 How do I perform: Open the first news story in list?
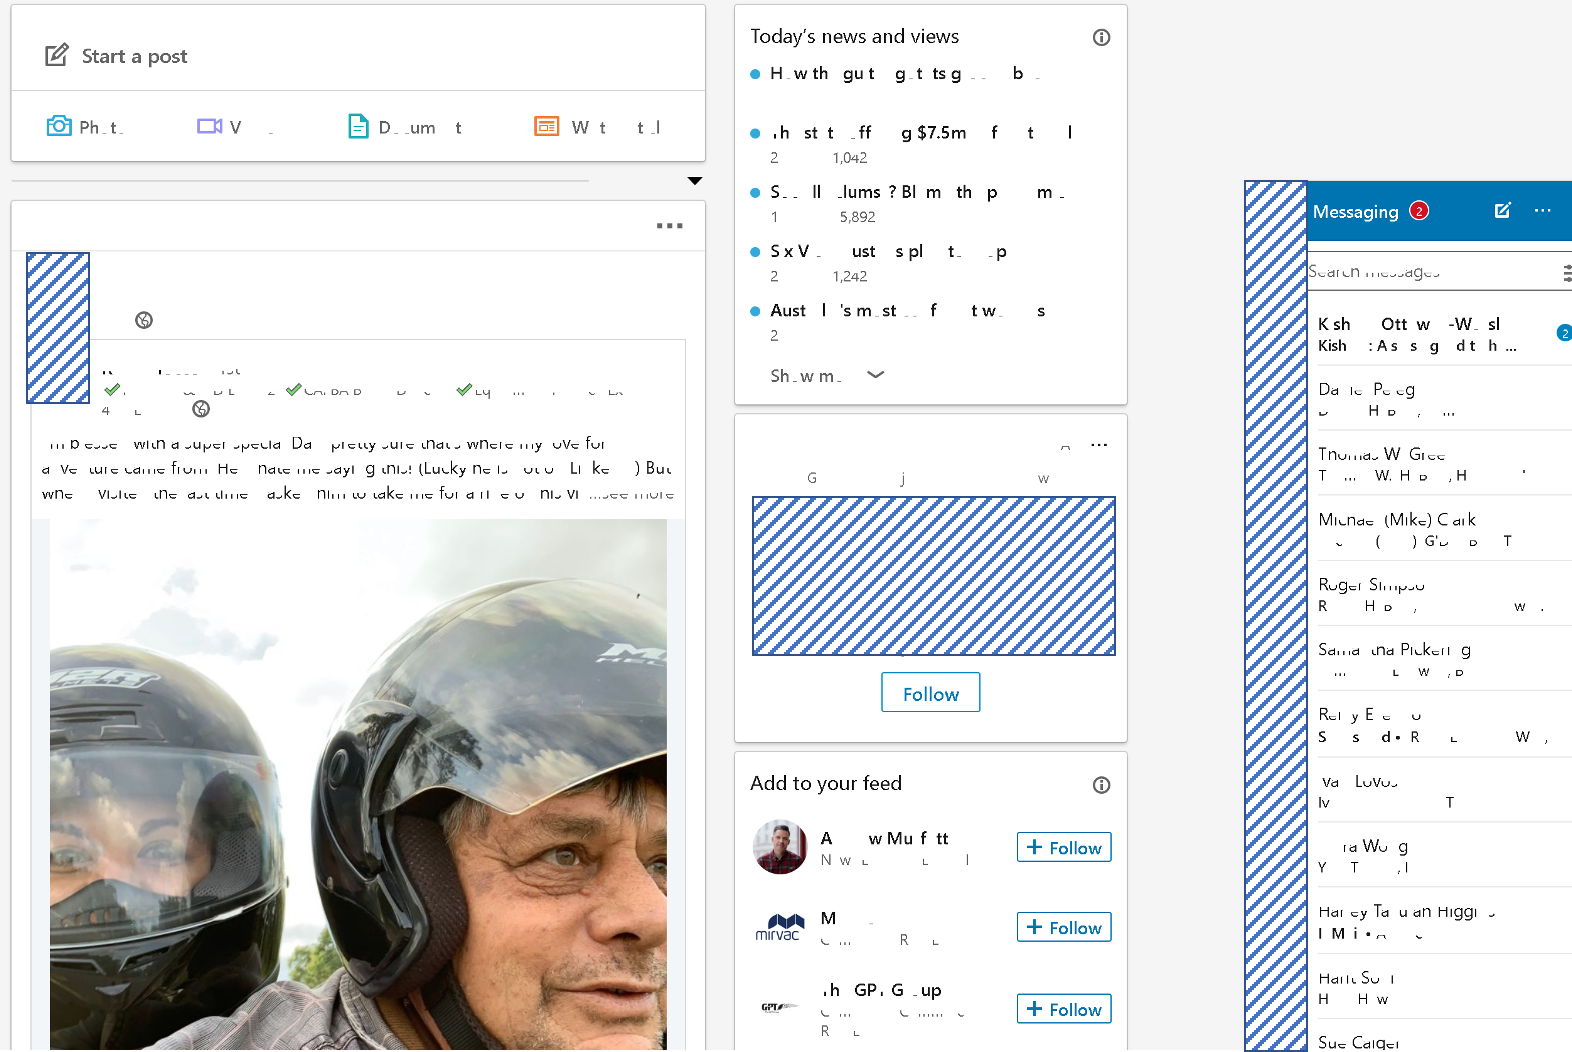(905, 74)
